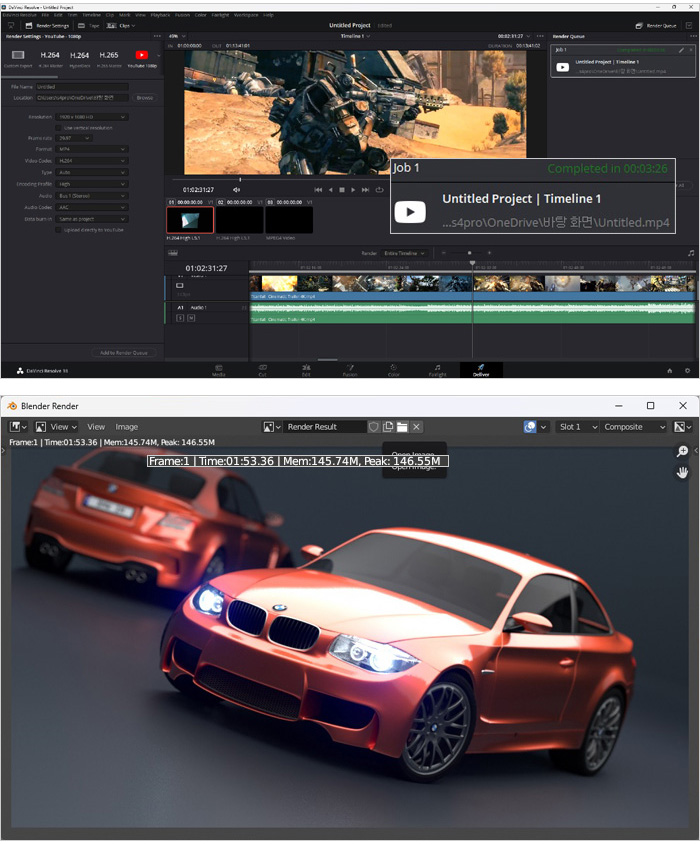Zoom in timeline with plus button
Image resolution: width=700 pixels, height=844 pixels.
489,253
